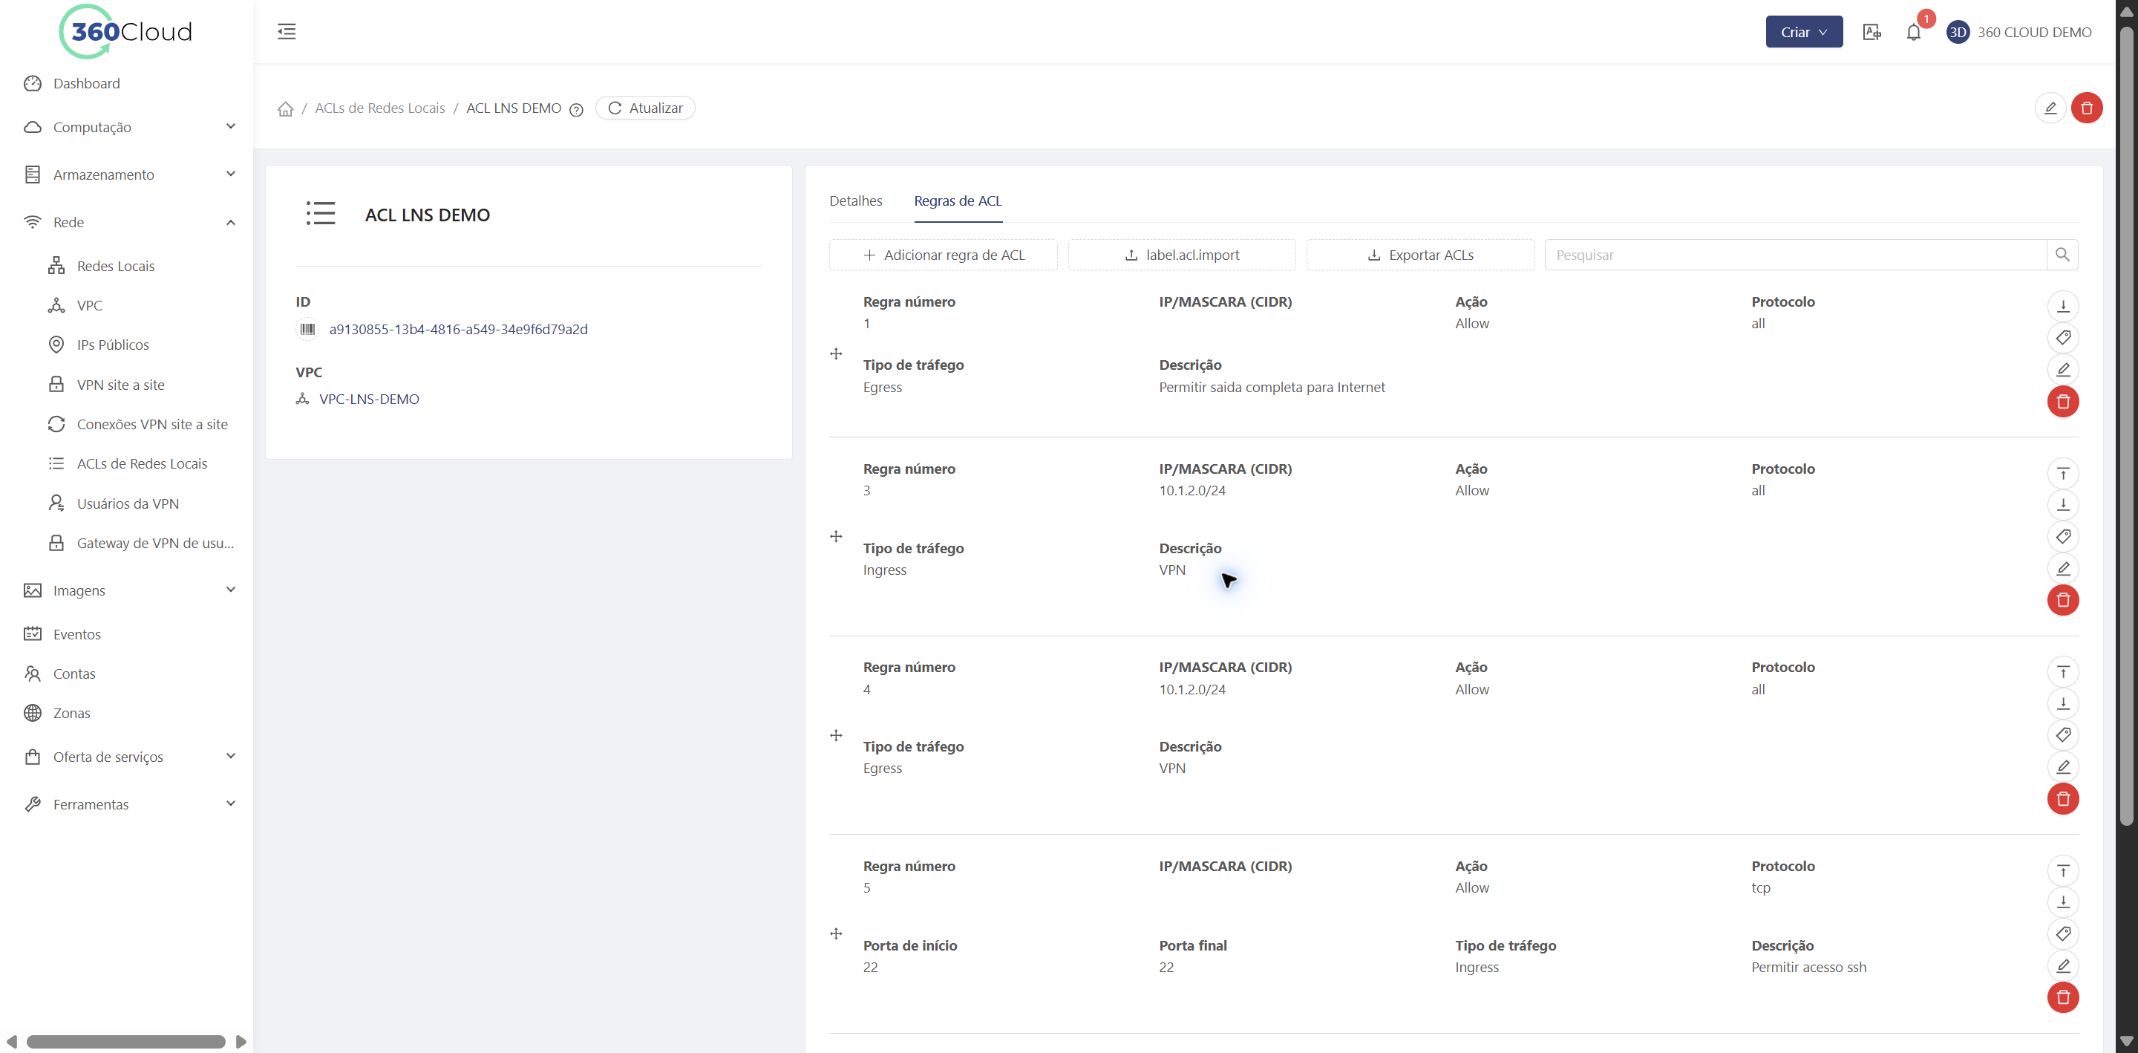Image resolution: width=2138 pixels, height=1053 pixels.
Task: Collapse the sidebar menu toggle icon
Action: point(287,31)
